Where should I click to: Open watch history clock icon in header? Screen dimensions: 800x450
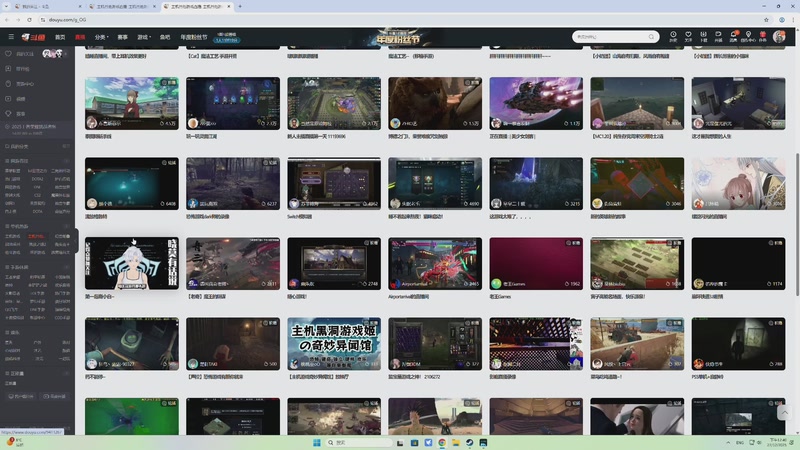pyautogui.click(x=673, y=36)
